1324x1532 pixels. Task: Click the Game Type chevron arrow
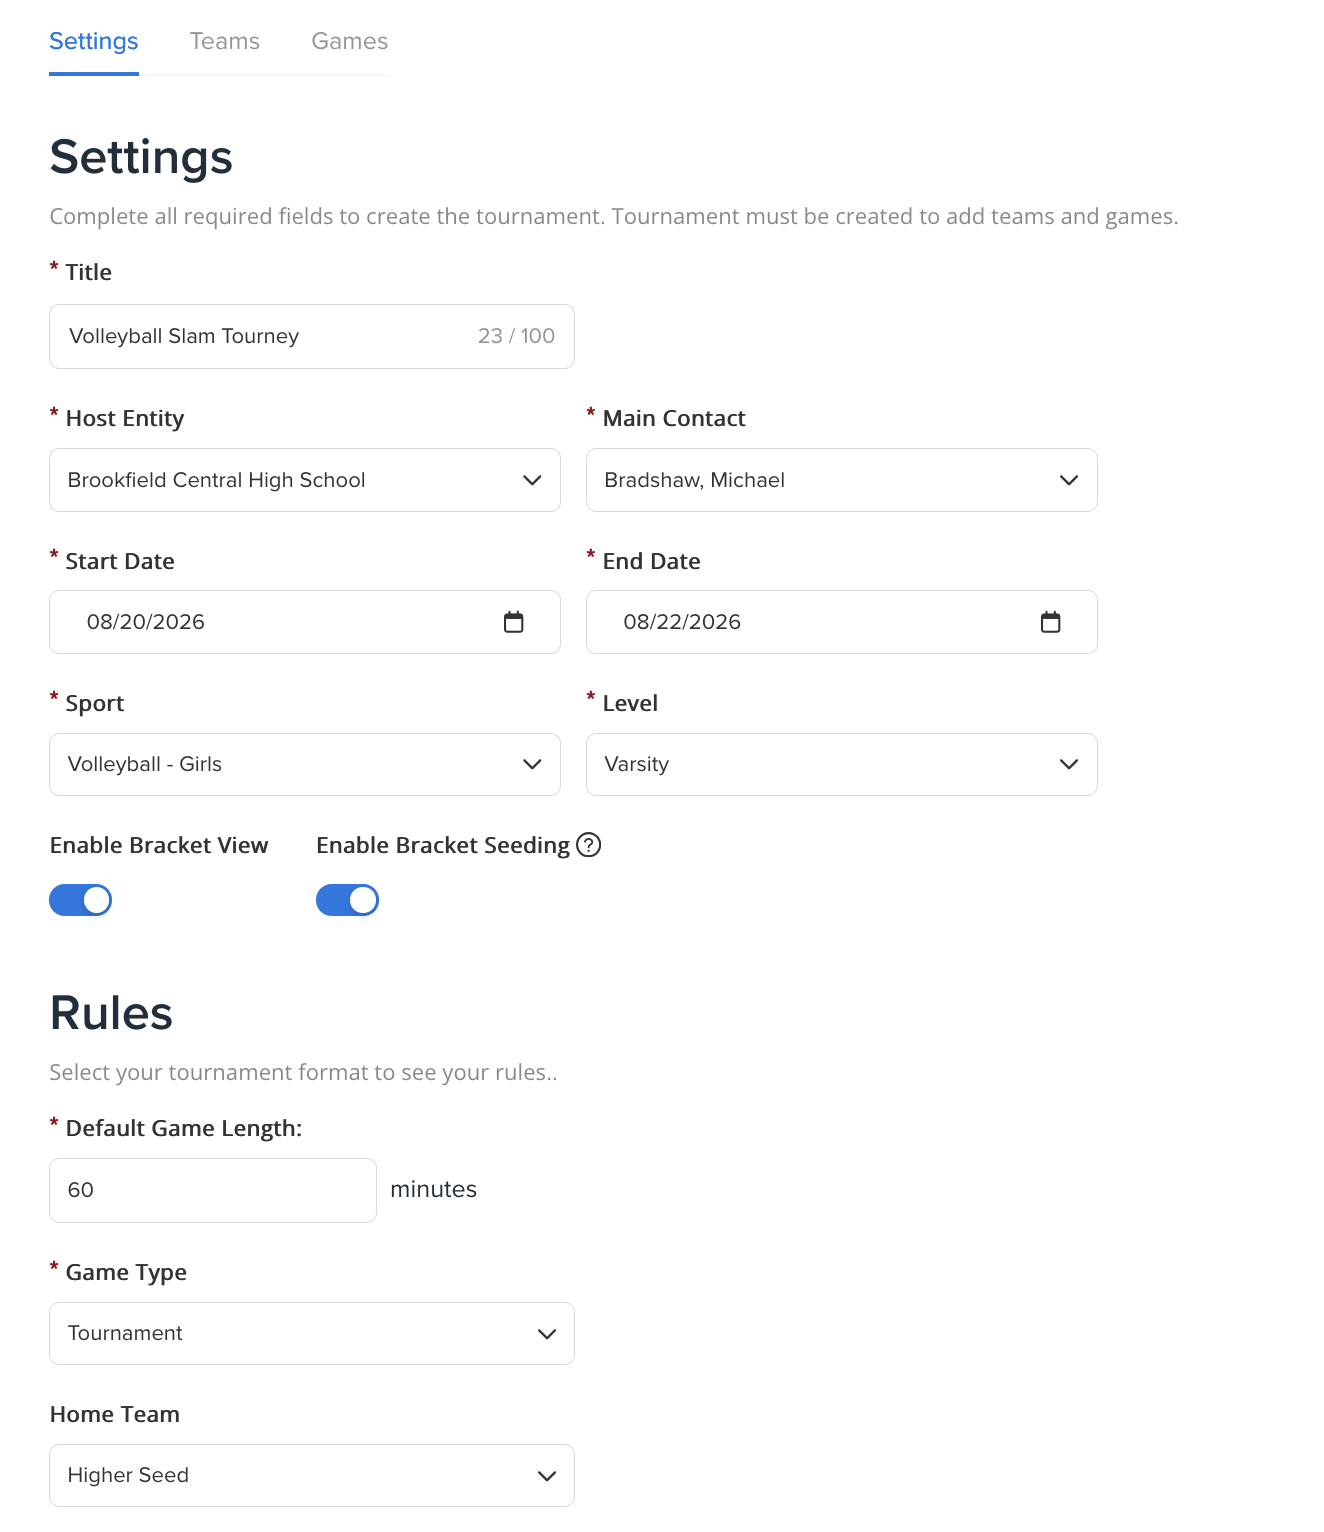point(546,1334)
